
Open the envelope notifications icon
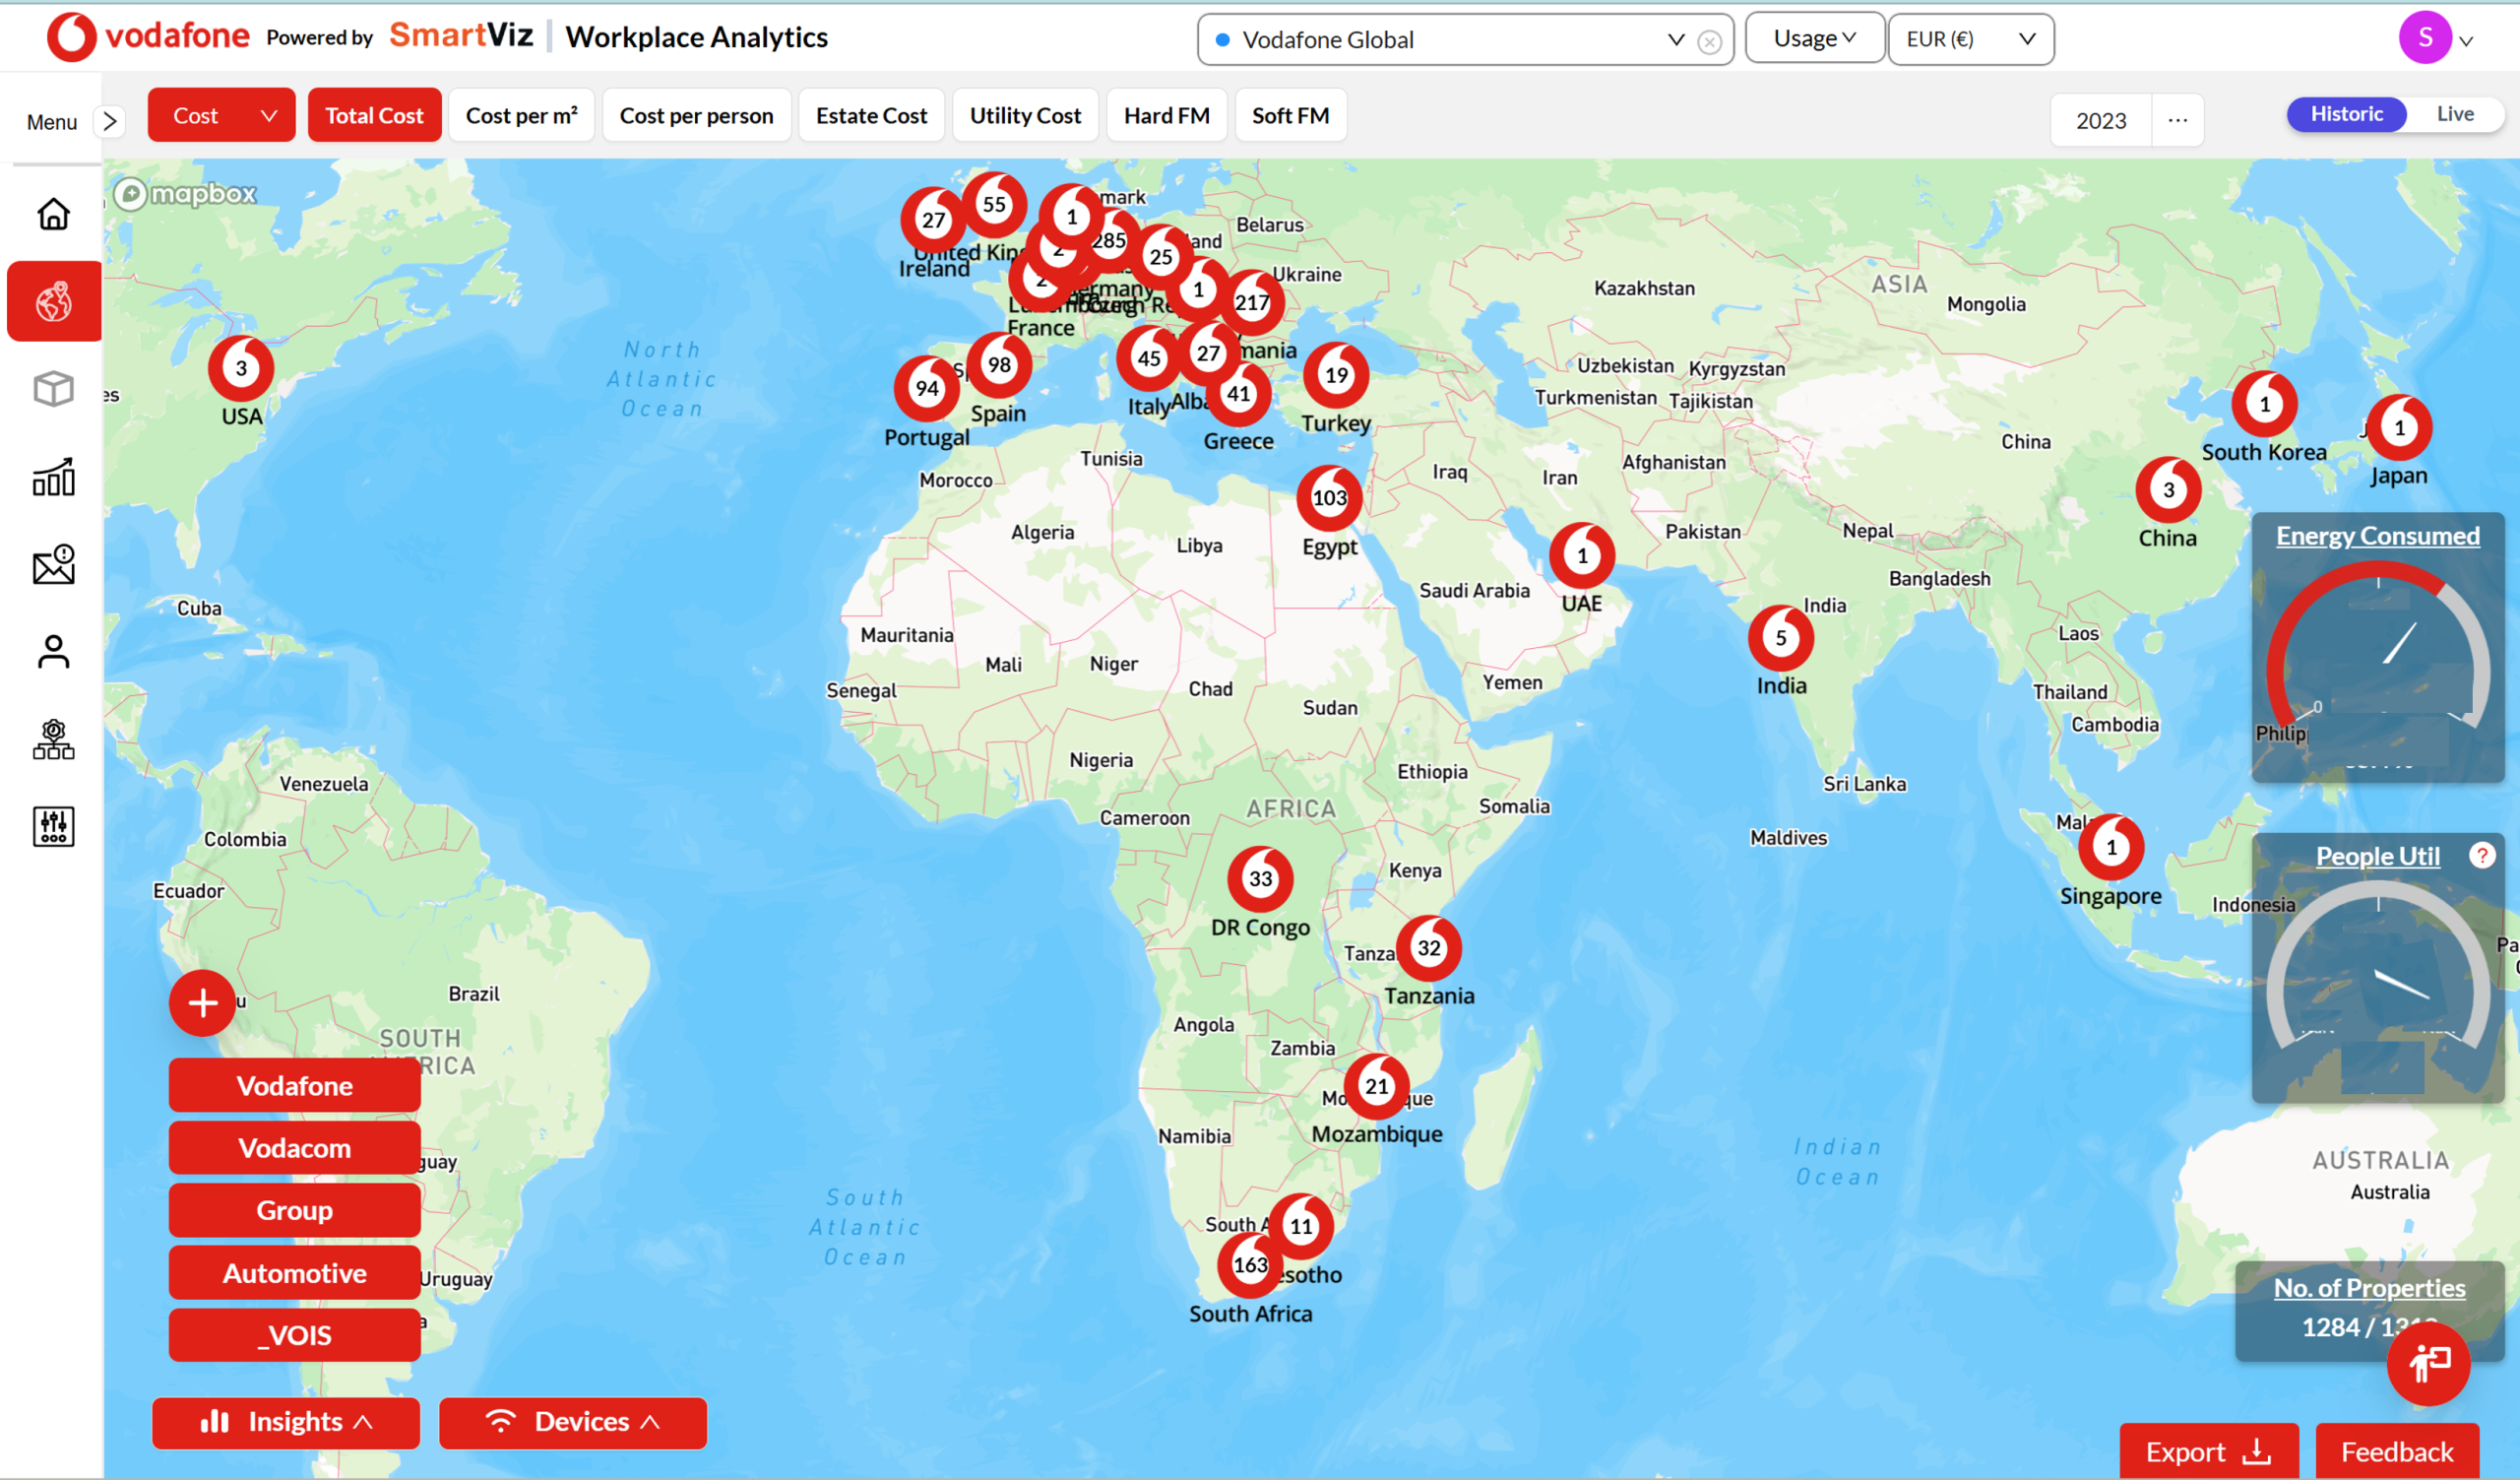[x=53, y=565]
